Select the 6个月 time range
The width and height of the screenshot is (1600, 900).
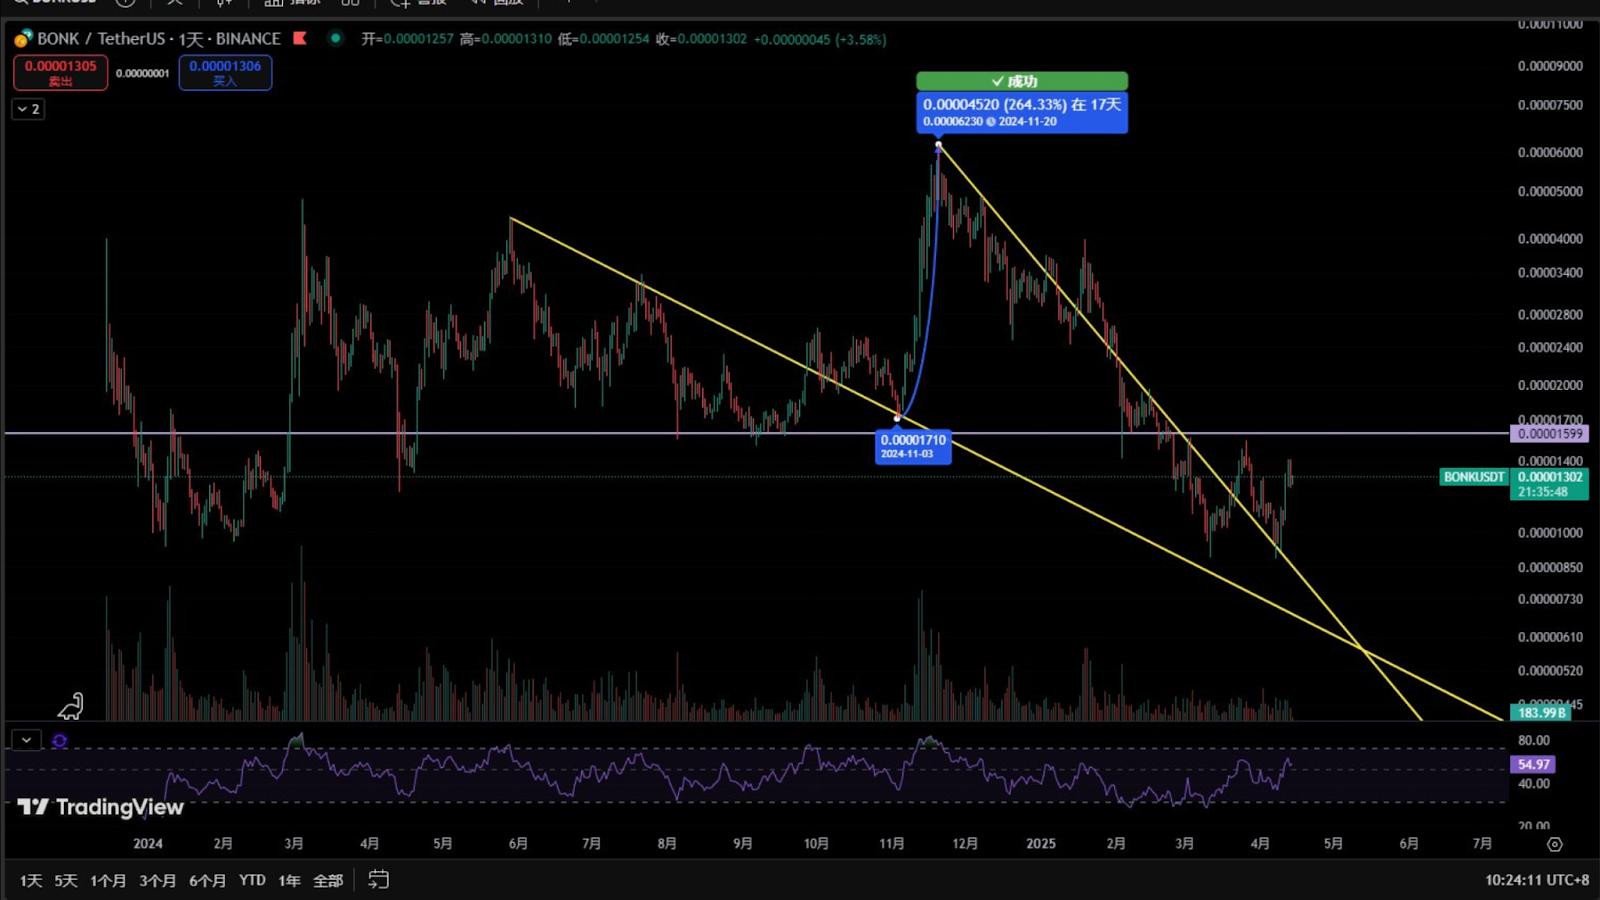coord(207,880)
